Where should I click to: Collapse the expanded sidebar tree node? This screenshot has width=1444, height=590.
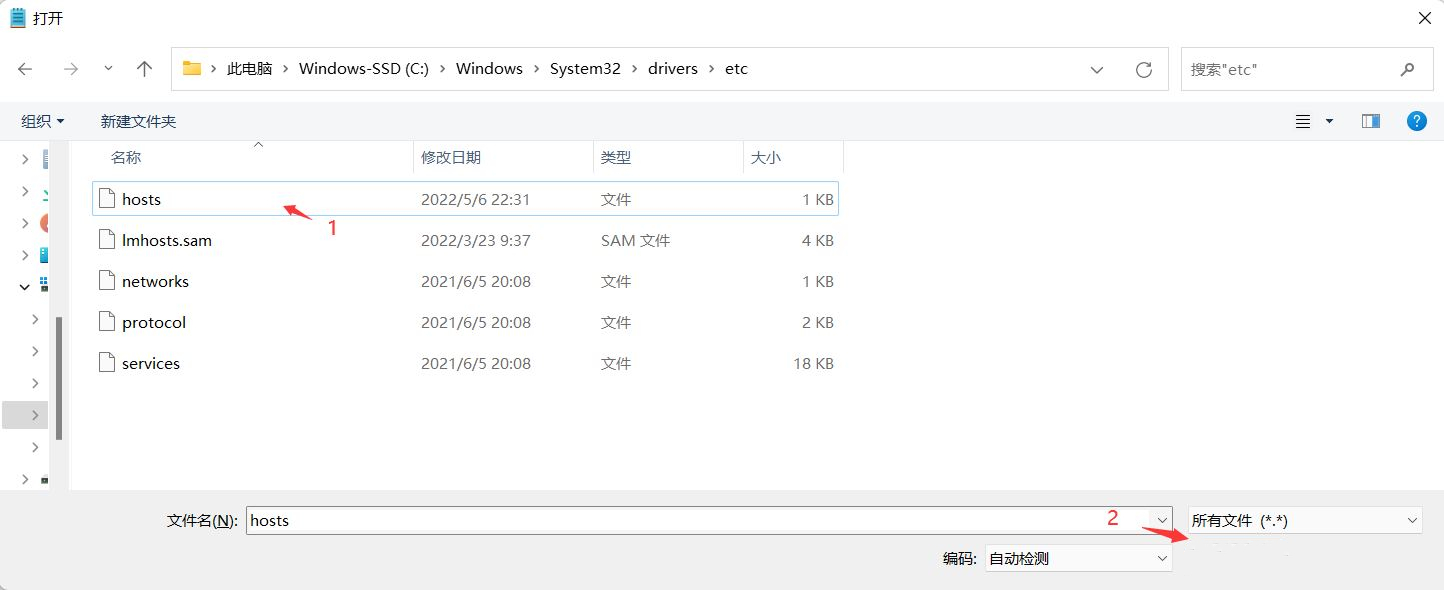[x=24, y=286]
